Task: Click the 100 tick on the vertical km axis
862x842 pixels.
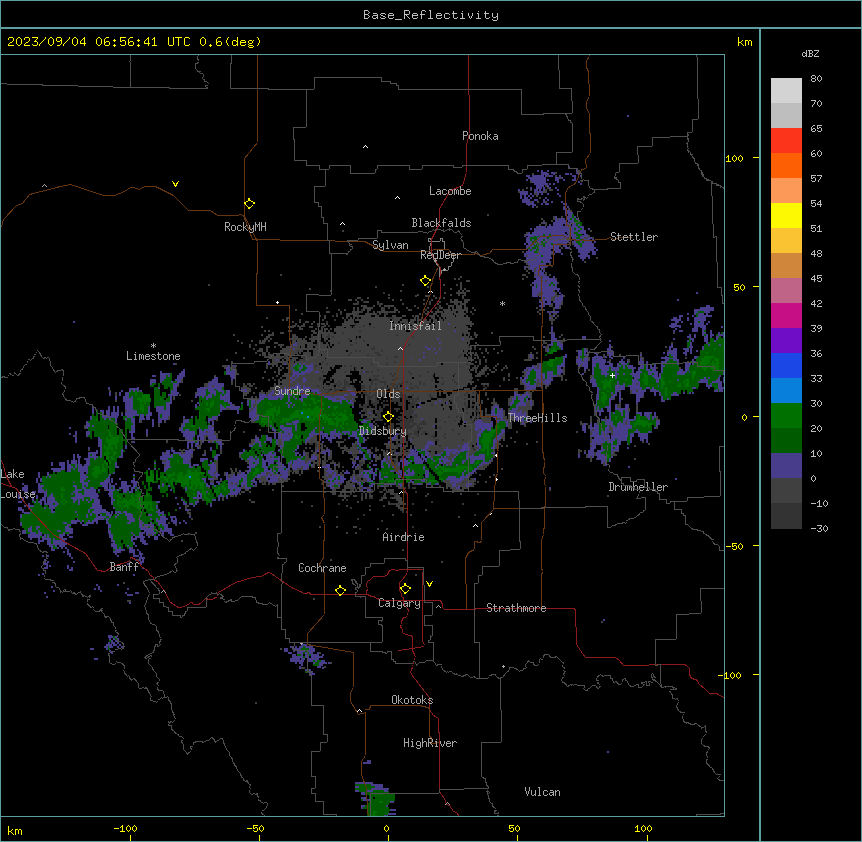Action: (734, 158)
